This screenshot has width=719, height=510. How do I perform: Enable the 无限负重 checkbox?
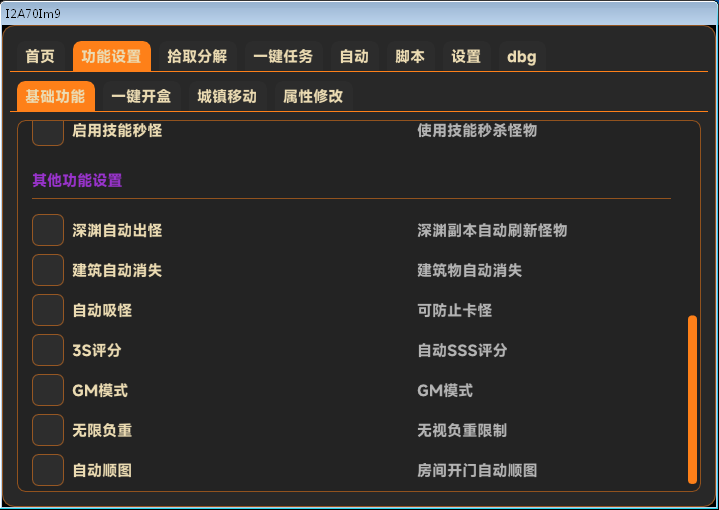pyautogui.click(x=48, y=430)
